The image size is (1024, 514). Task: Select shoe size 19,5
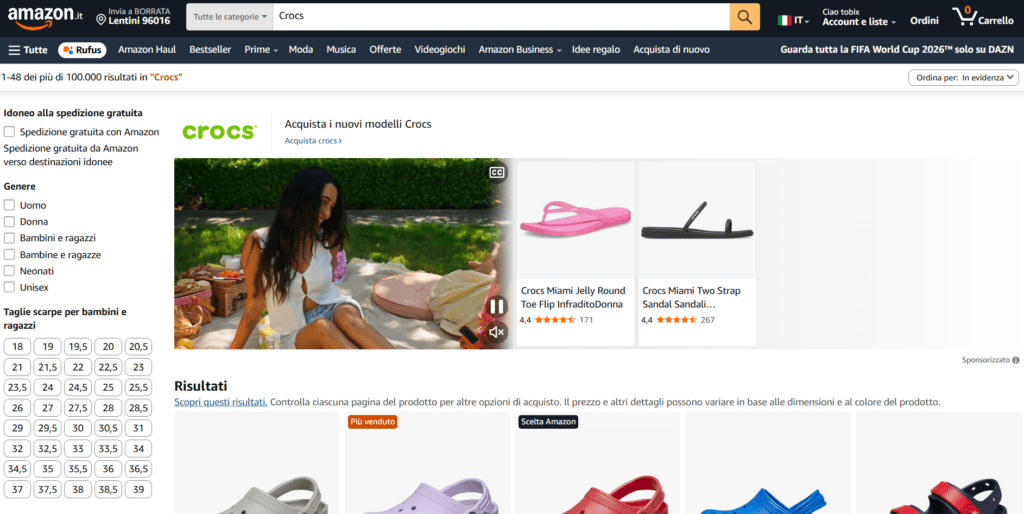point(78,346)
